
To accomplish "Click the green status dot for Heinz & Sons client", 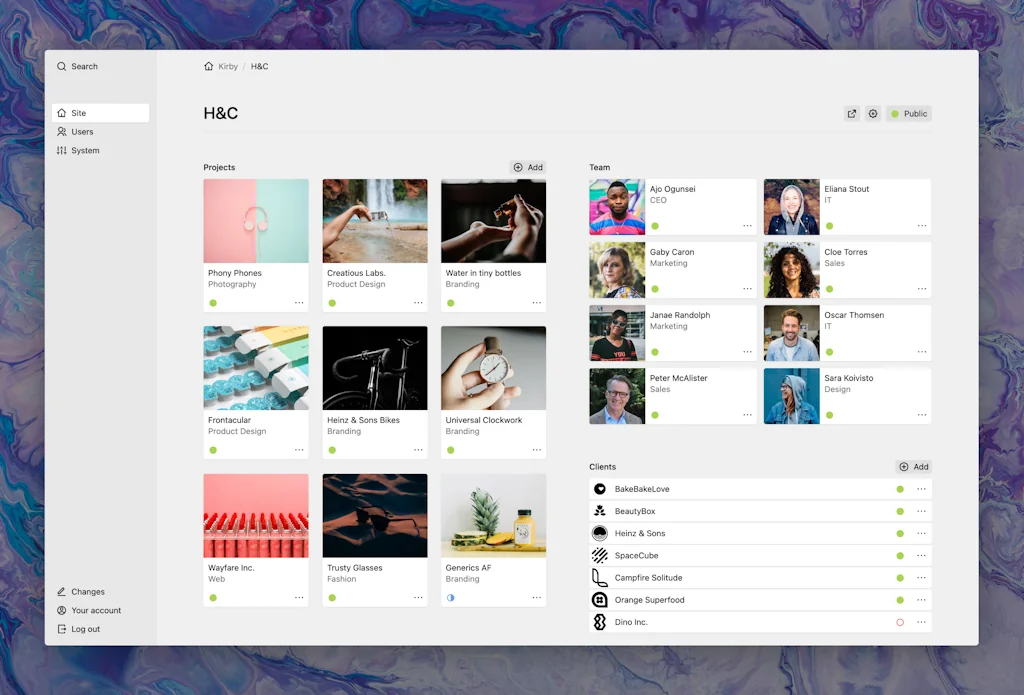I will point(900,534).
